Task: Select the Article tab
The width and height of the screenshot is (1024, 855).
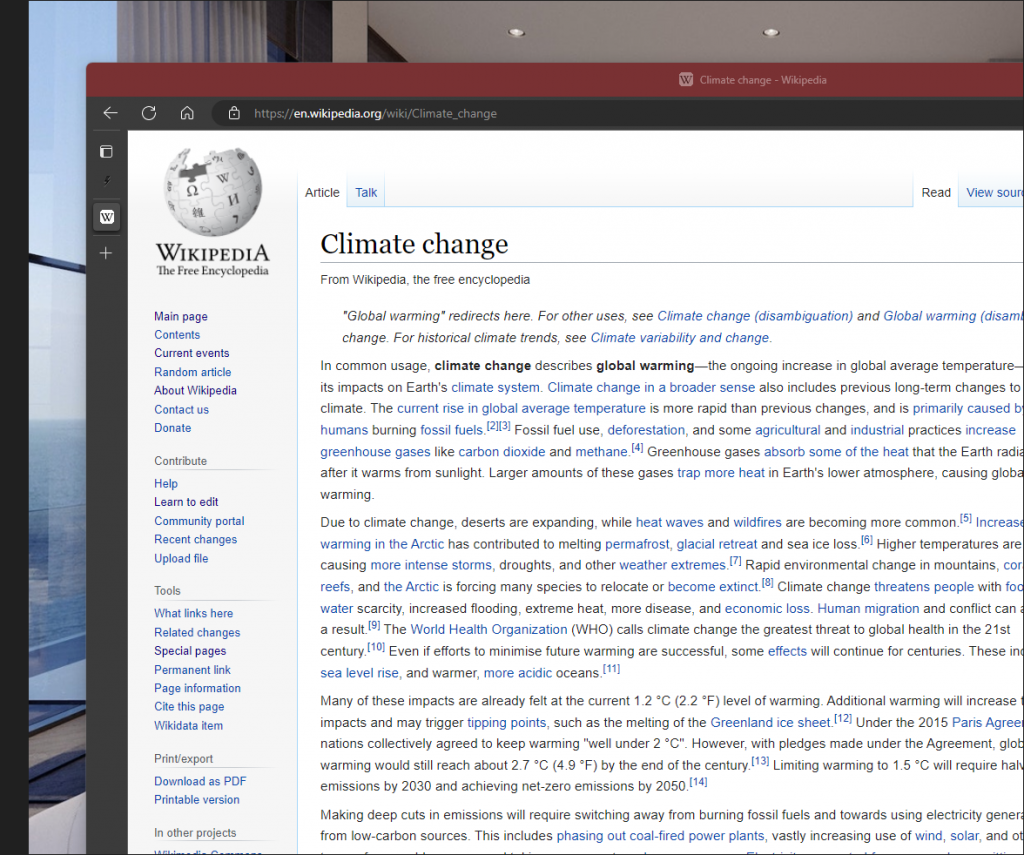Action: 322,192
